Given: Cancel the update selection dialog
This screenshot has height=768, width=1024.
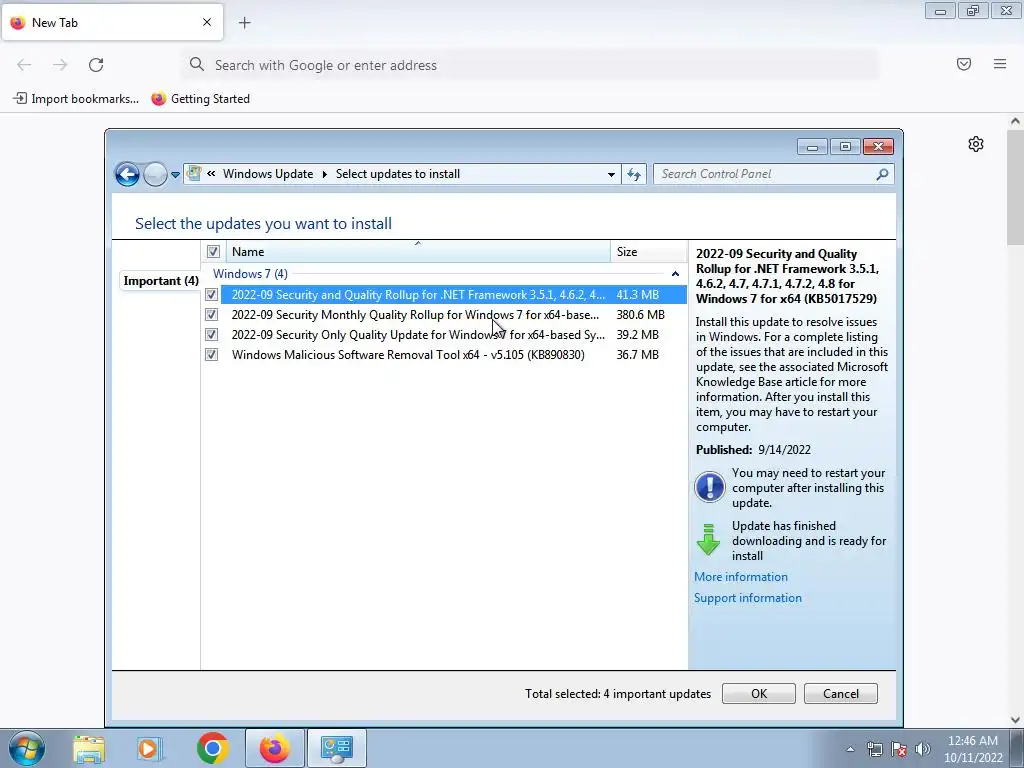Looking at the screenshot, I should pos(840,694).
